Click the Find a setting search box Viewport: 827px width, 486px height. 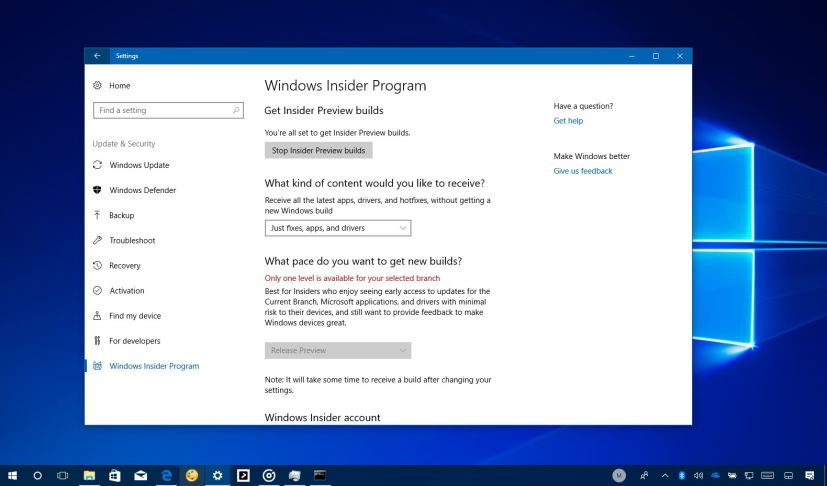click(x=168, y=110)
